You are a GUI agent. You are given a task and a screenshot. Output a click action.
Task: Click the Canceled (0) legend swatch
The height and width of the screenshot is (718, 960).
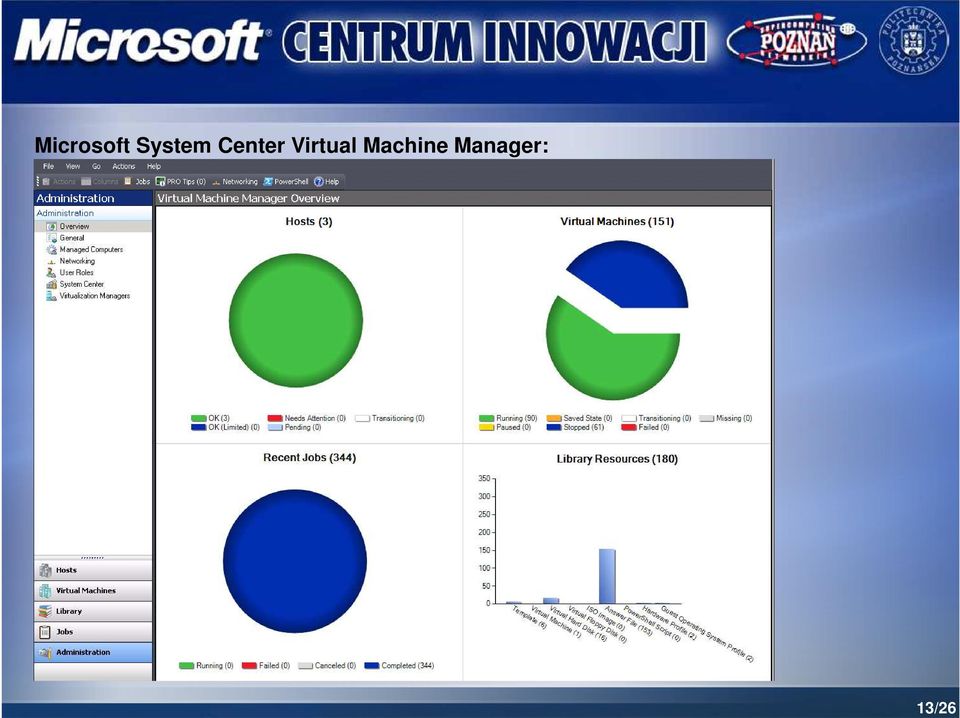point(306,666)
